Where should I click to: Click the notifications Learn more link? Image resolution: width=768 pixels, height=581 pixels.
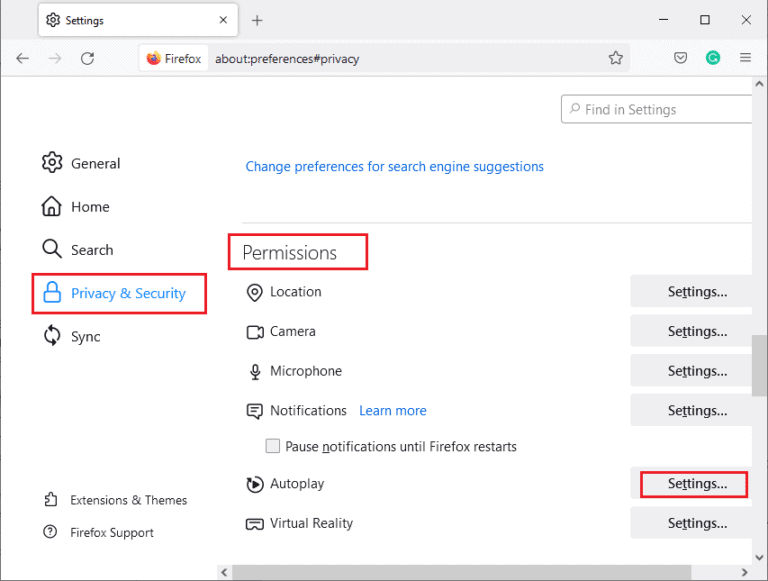click(x=393, y=411)
